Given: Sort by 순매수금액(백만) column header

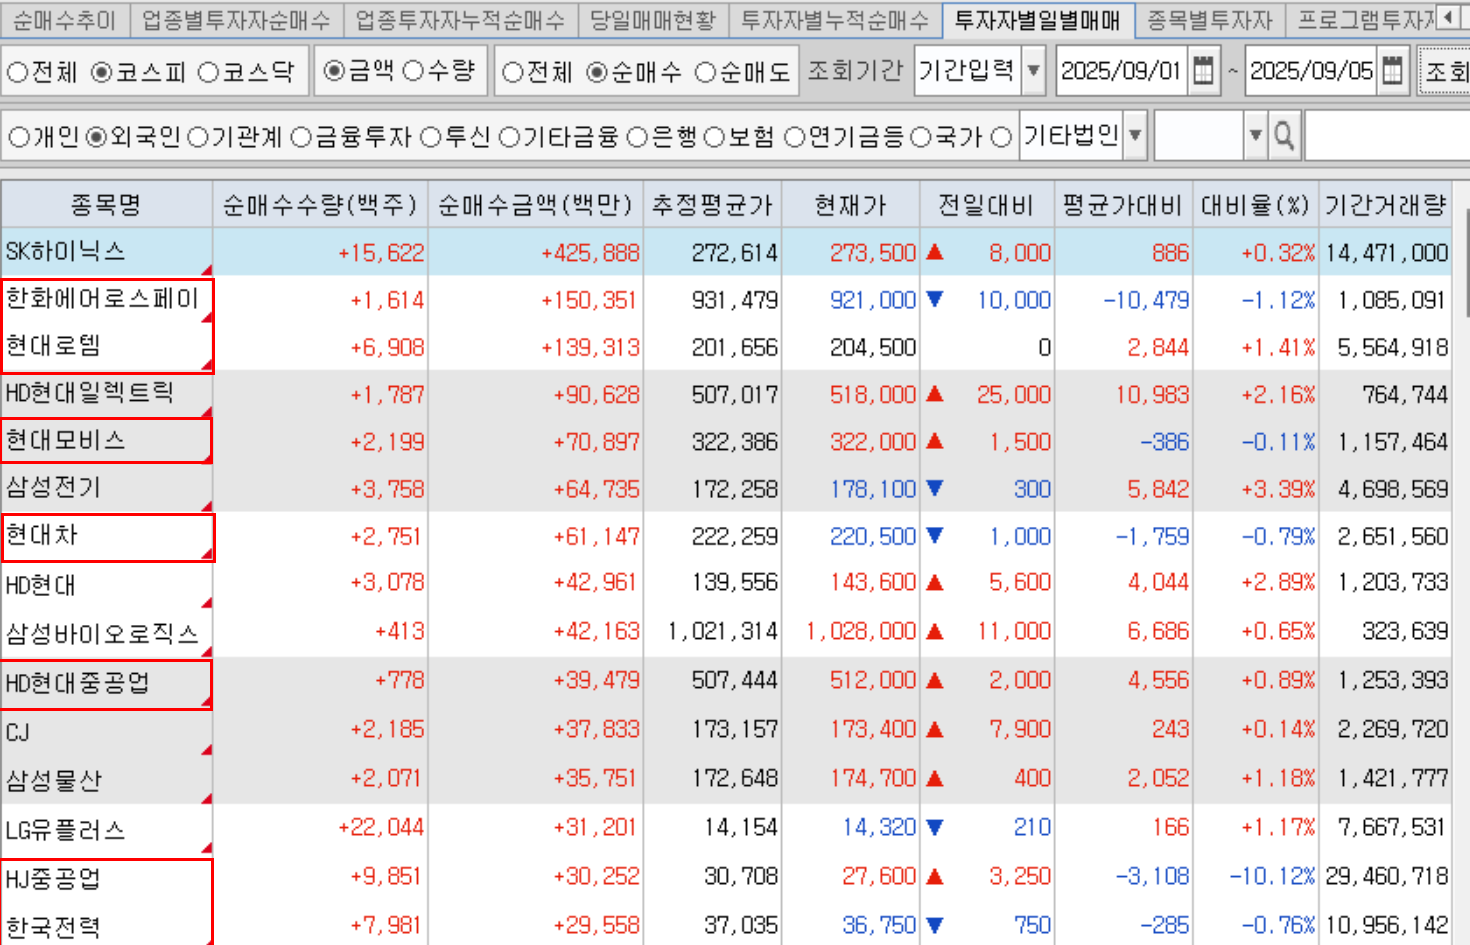Looking at the screenshot, I should click(x=535, y=205).
